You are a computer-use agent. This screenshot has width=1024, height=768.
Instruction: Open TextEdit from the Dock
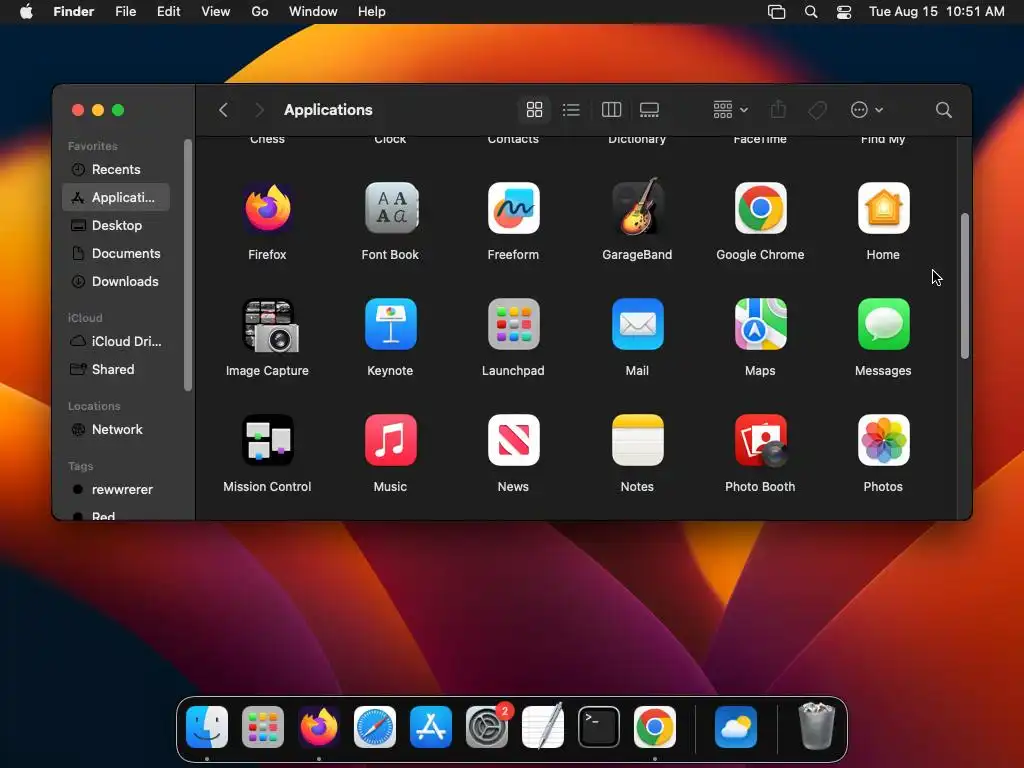coord(543,726)
